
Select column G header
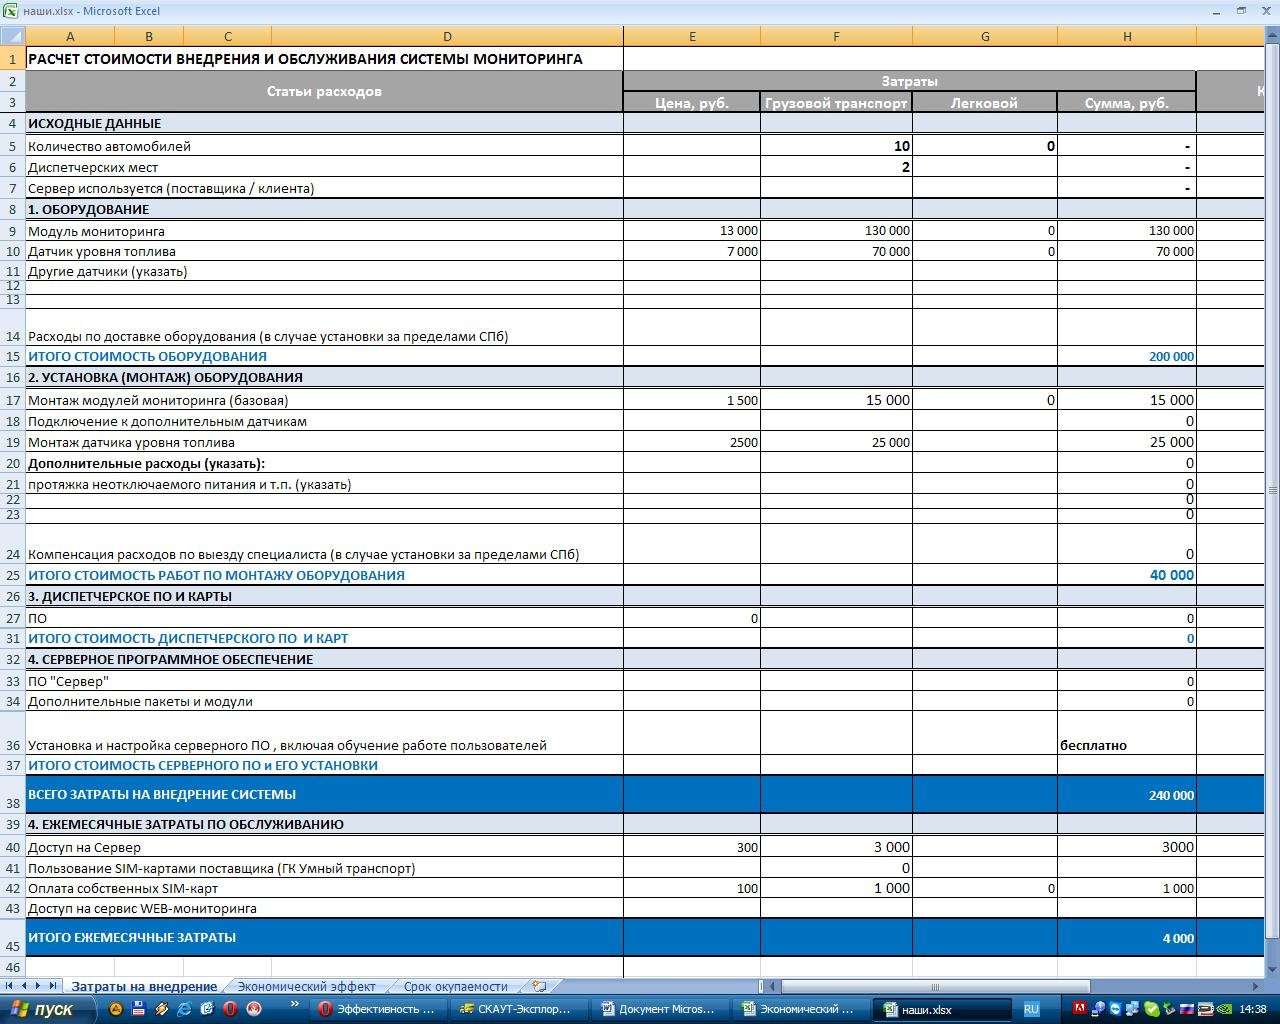[x=985, y=37]
